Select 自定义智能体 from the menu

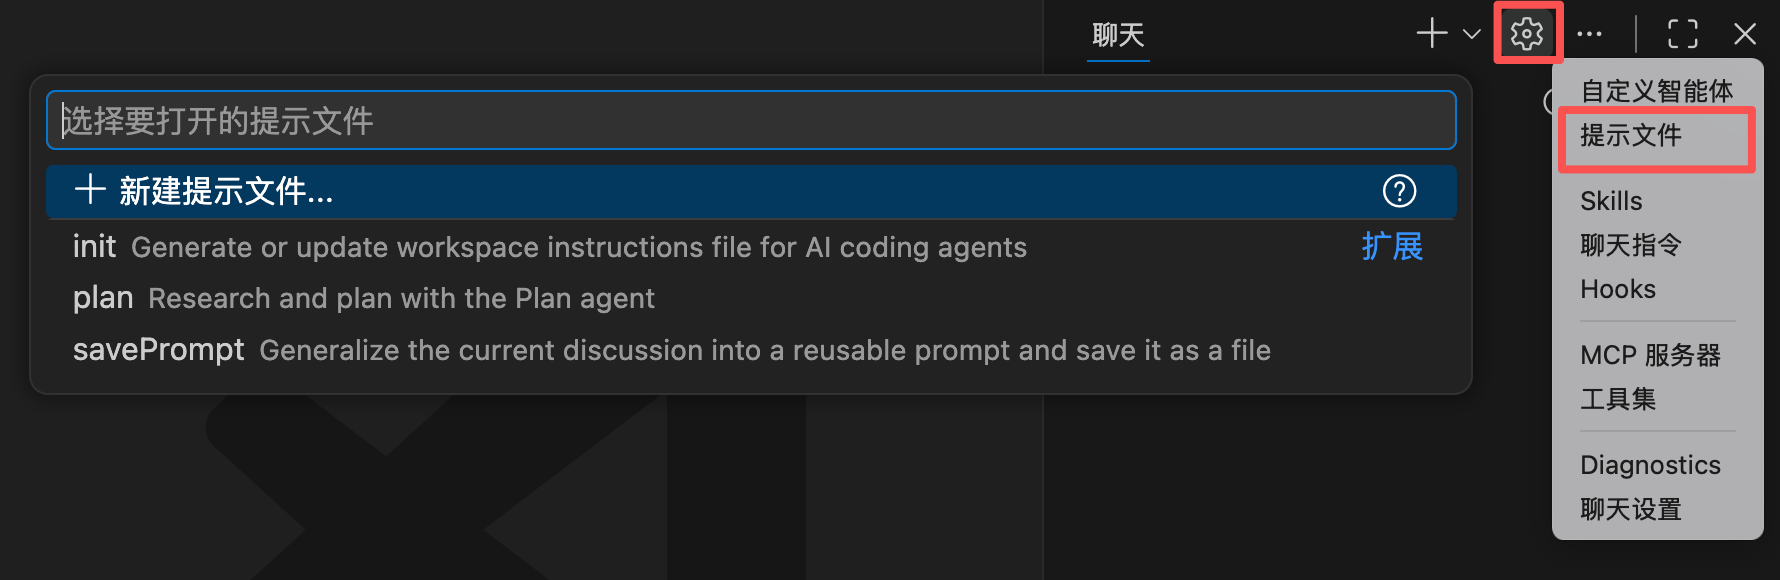point(1656,91)
